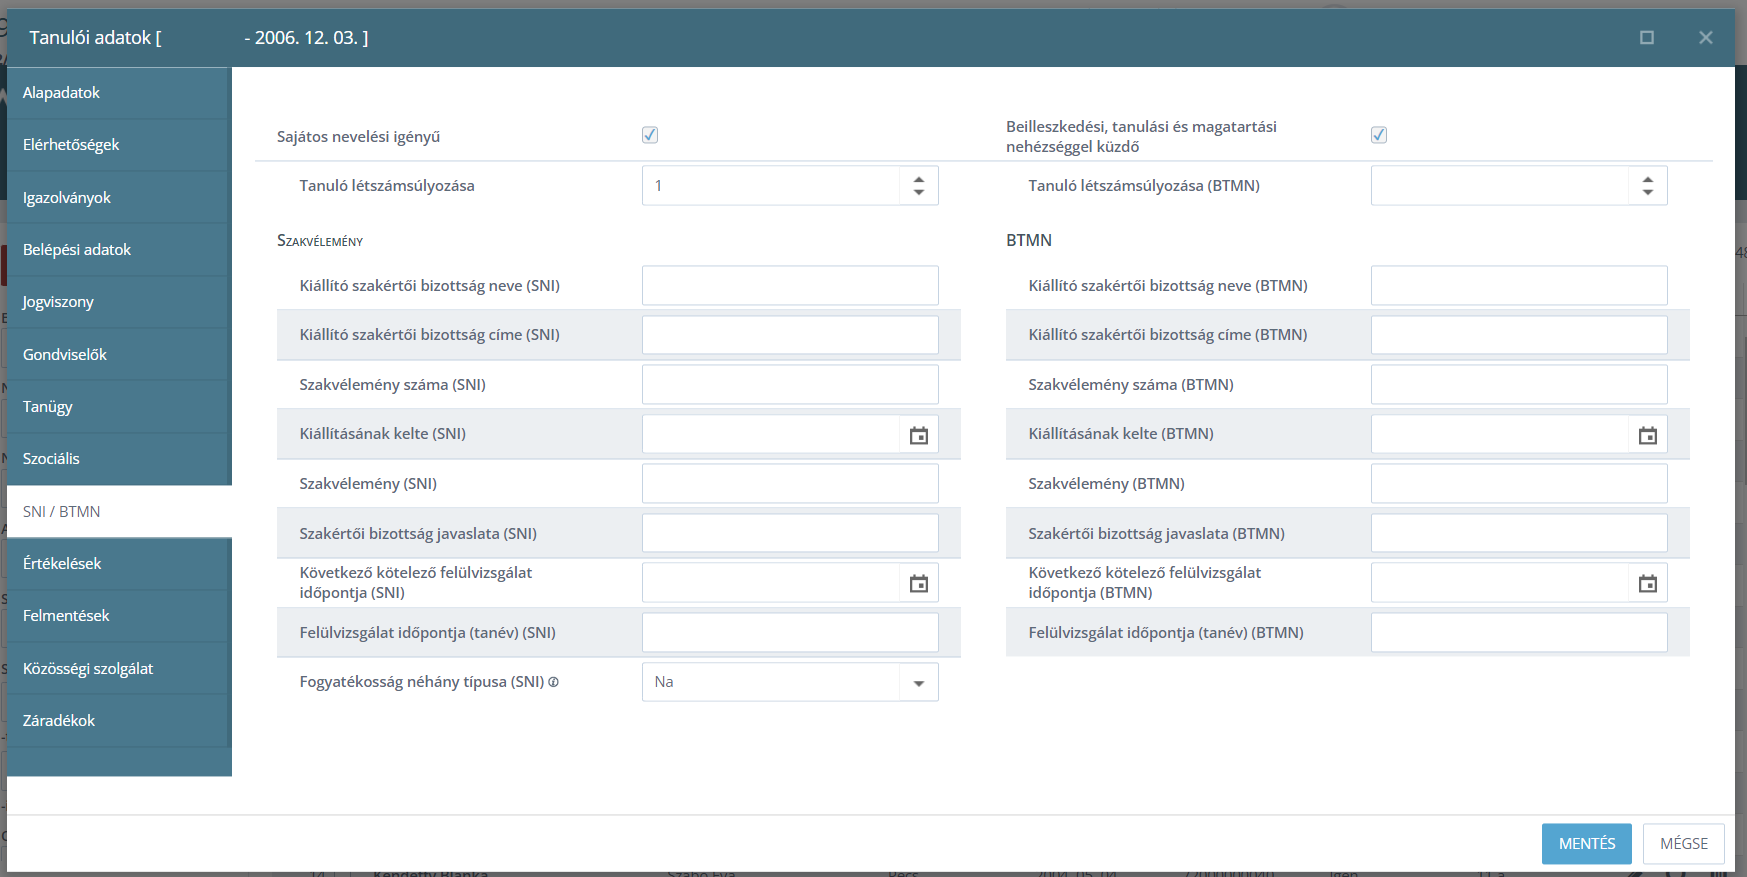Decrease Tanuló létszámsúlyozása (BTMN) with down arrow
Image resolution: width=1747 pixels, height=877 pixels.
(x=1647, y=192)
